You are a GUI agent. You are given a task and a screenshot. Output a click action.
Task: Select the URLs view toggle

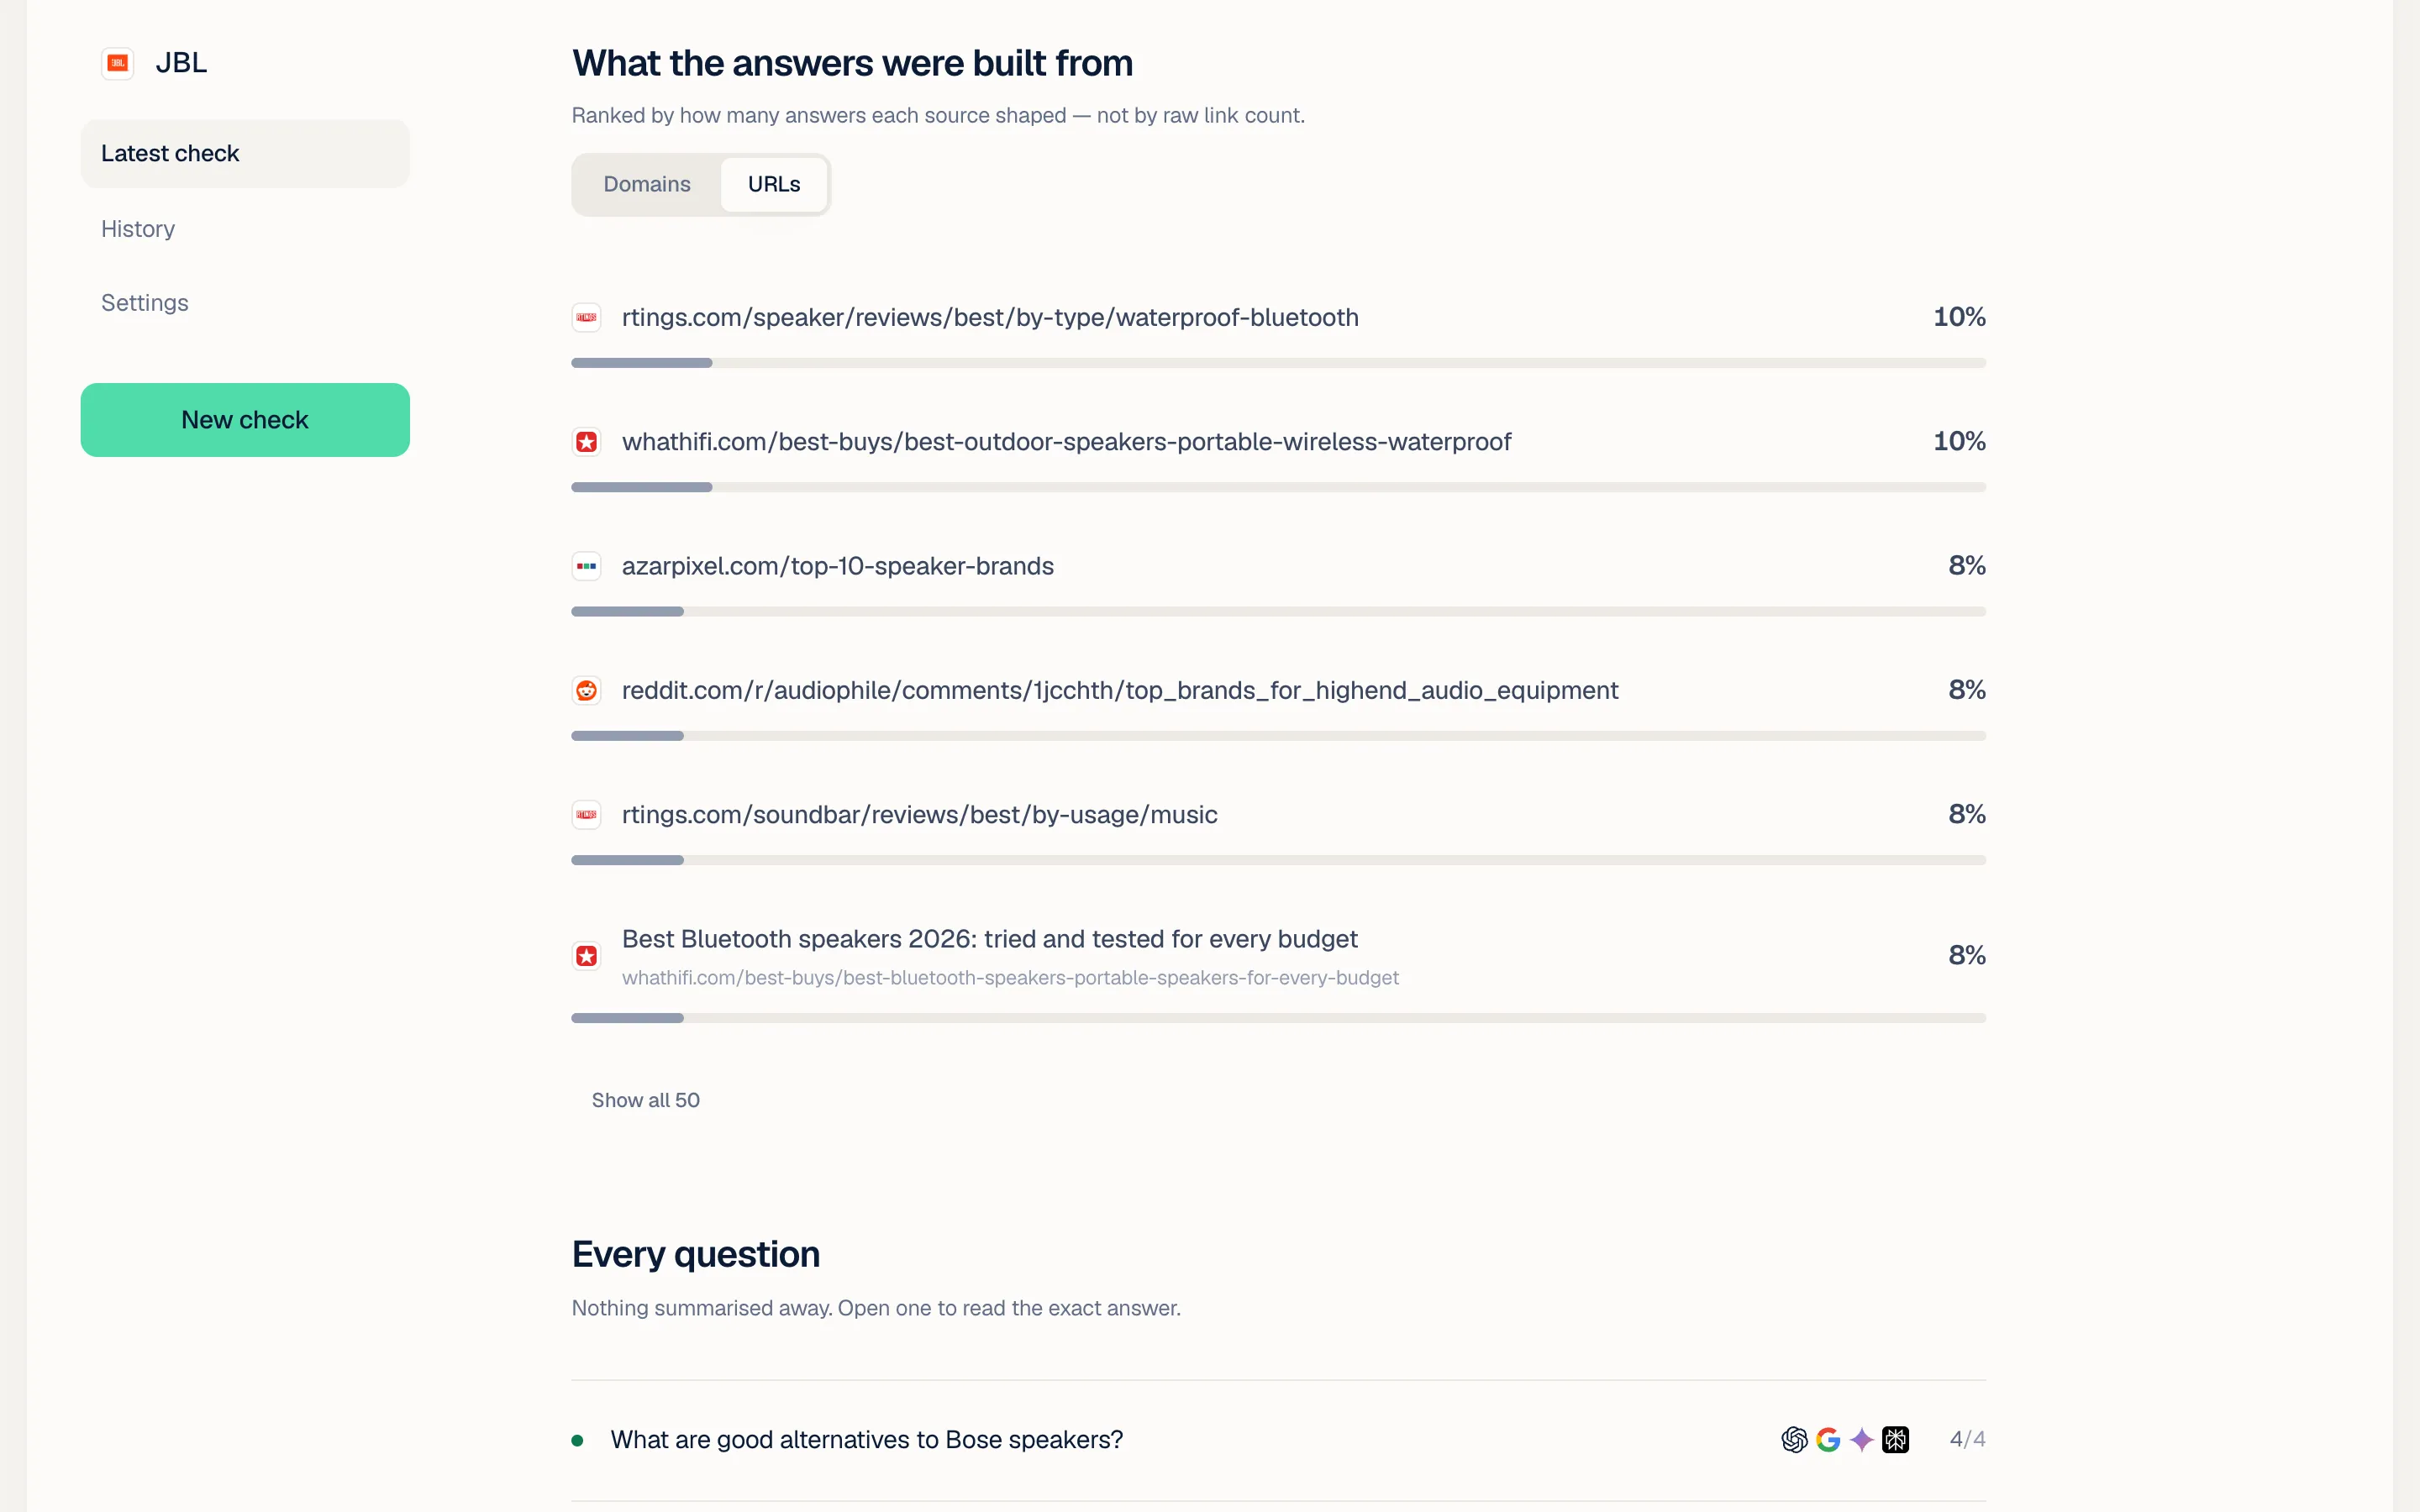[x=774, y=184]
